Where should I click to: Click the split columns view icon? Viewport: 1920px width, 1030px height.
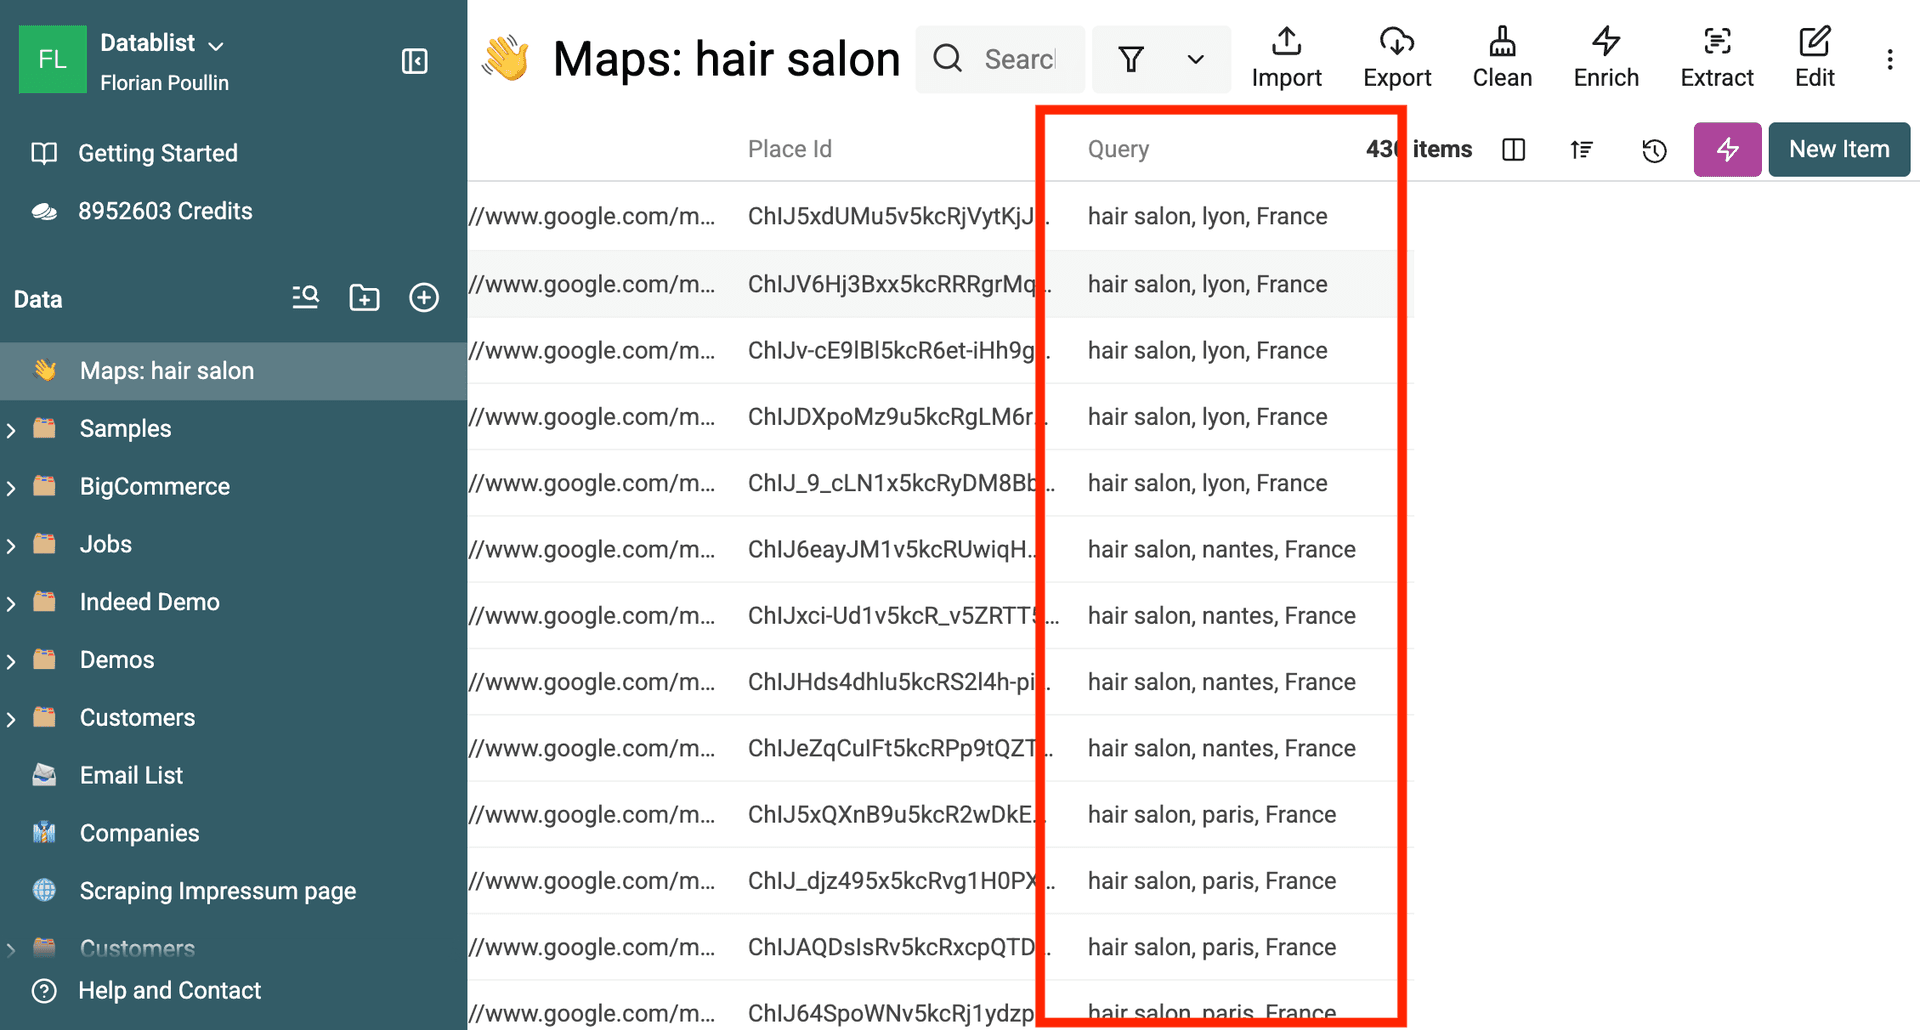1513,149
